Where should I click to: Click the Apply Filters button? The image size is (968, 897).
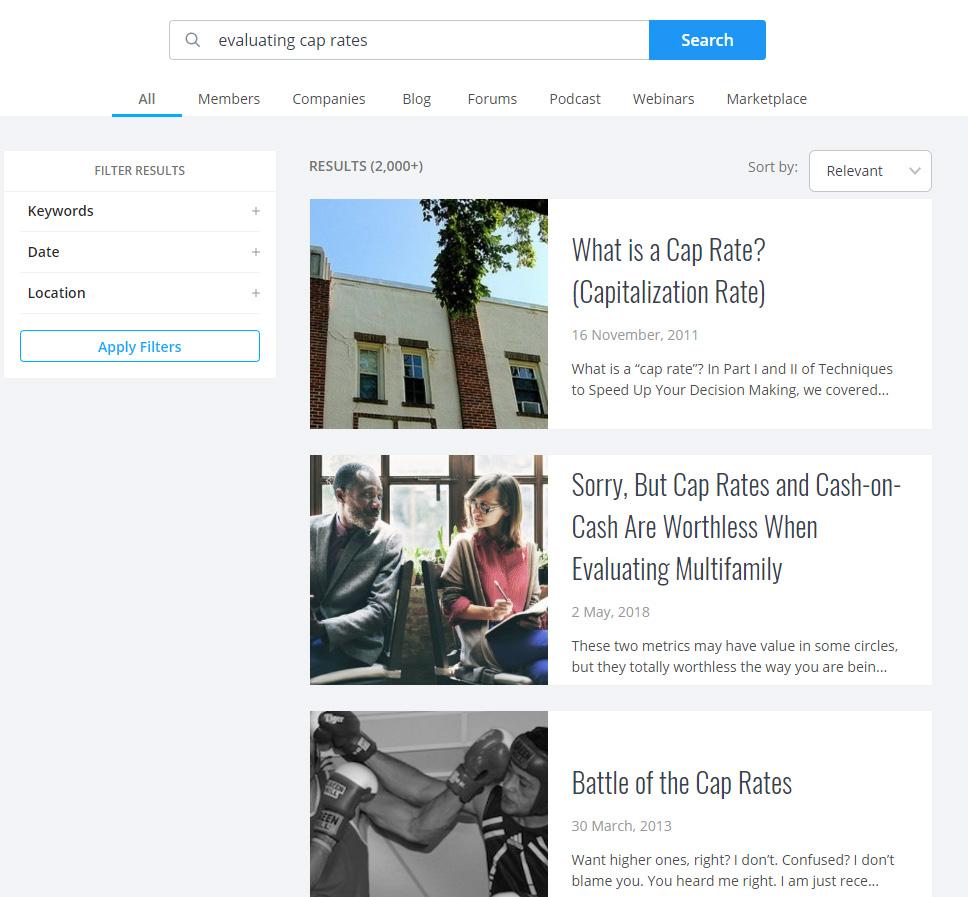[x=140, y=346]
